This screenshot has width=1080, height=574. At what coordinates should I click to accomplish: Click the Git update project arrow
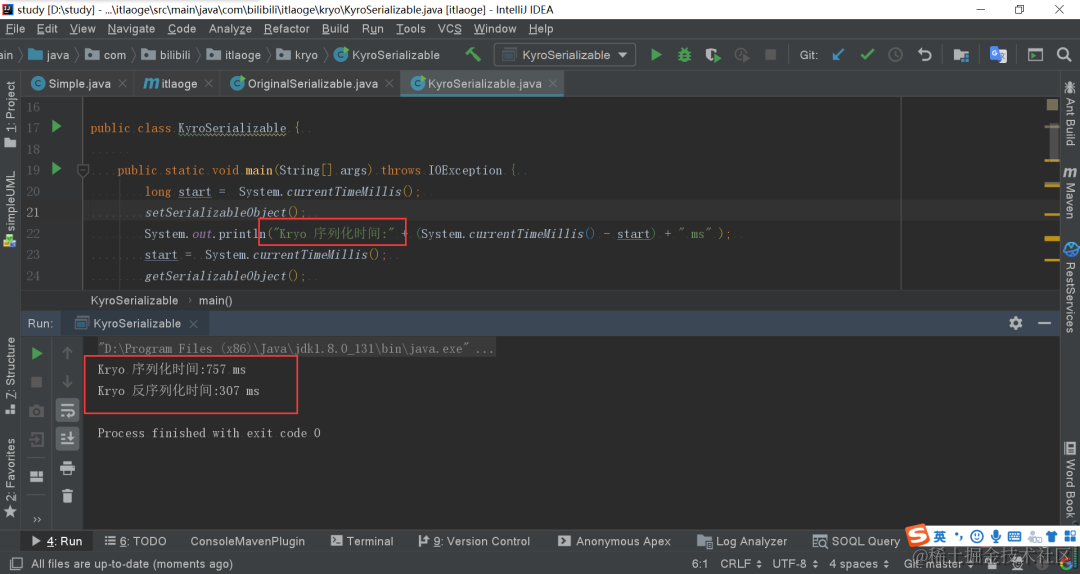tap(838, 54)
